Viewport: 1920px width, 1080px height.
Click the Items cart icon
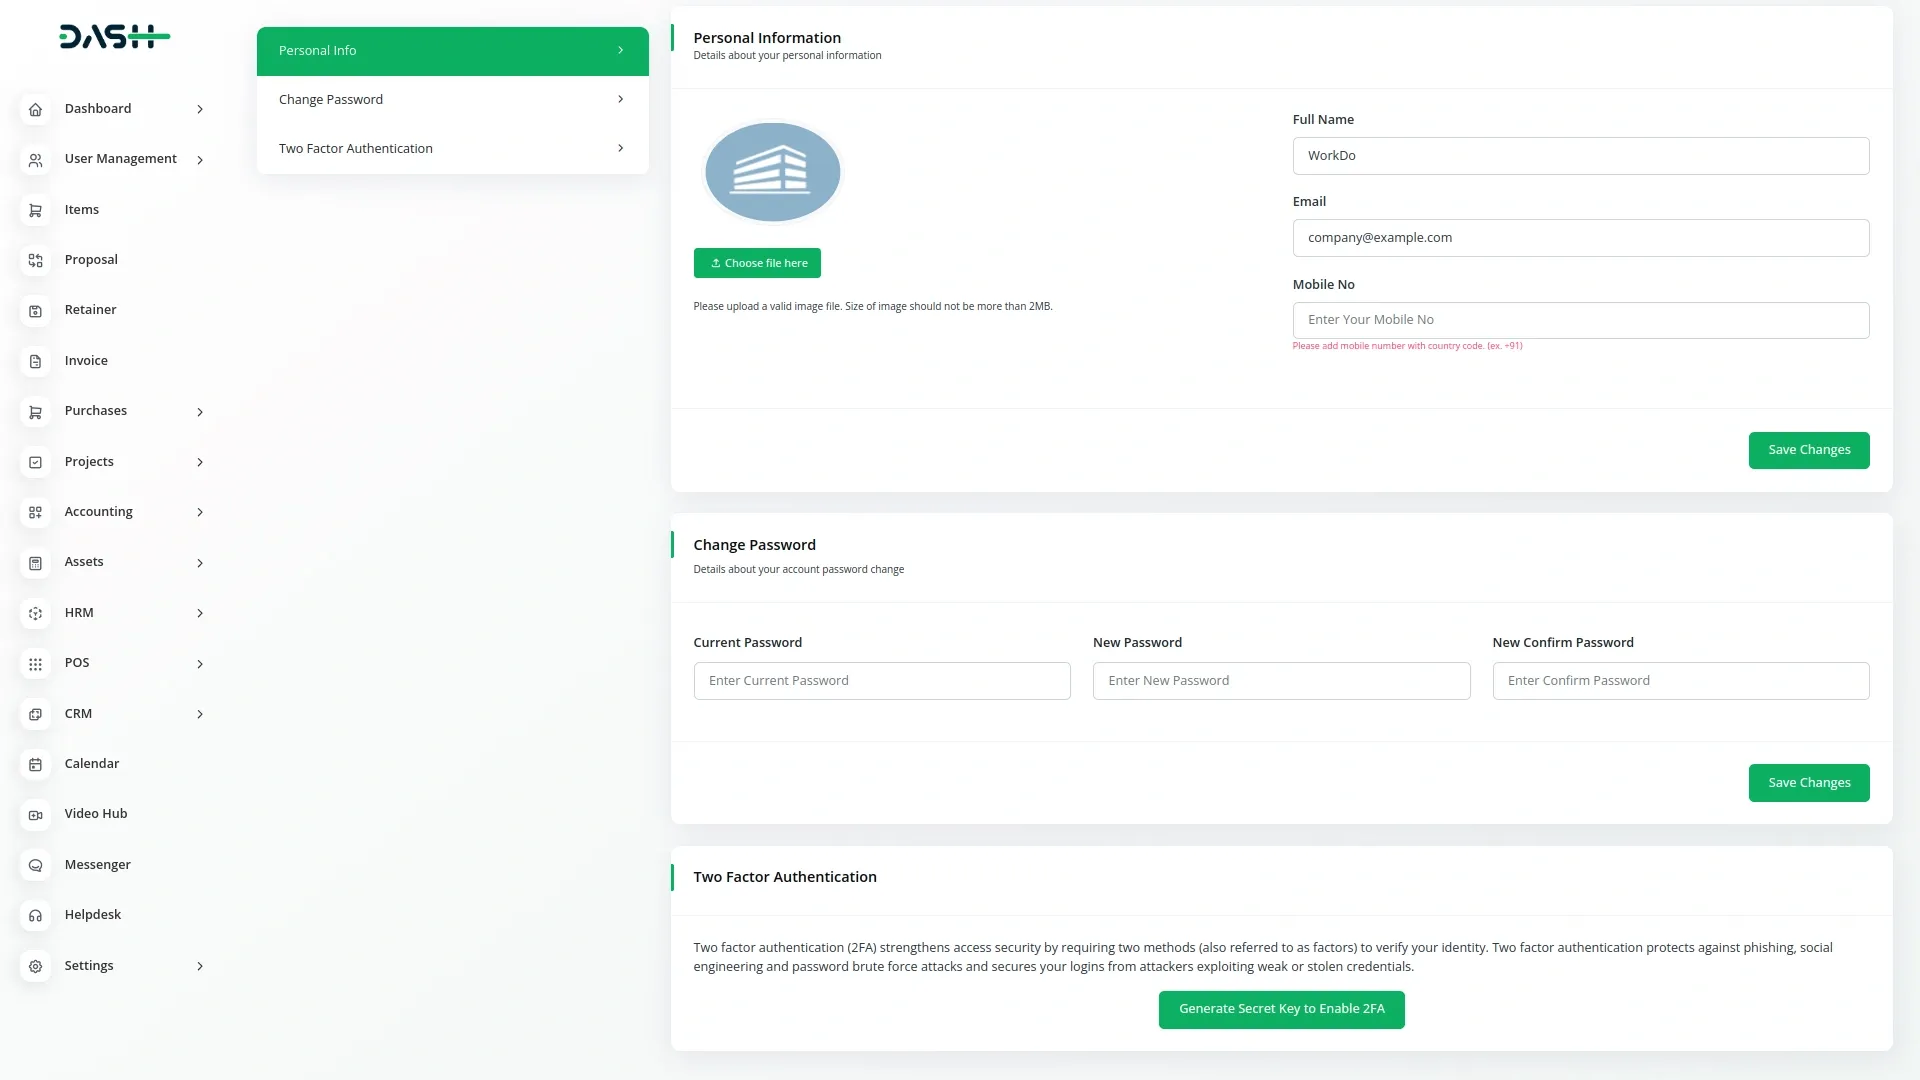pos(36,210)
